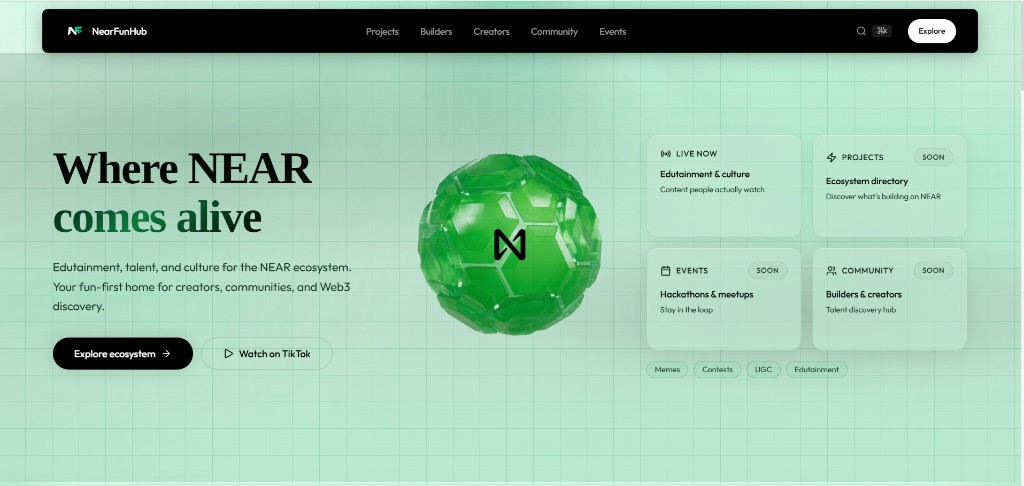Open search with the magnifier icon

coord(861,31)
